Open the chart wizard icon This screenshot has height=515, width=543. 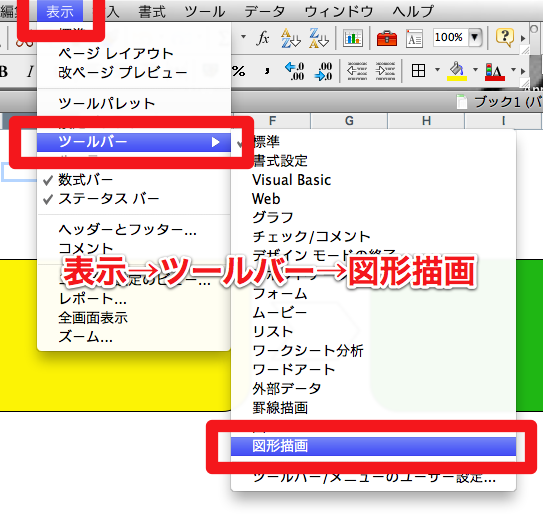point(353,38)
